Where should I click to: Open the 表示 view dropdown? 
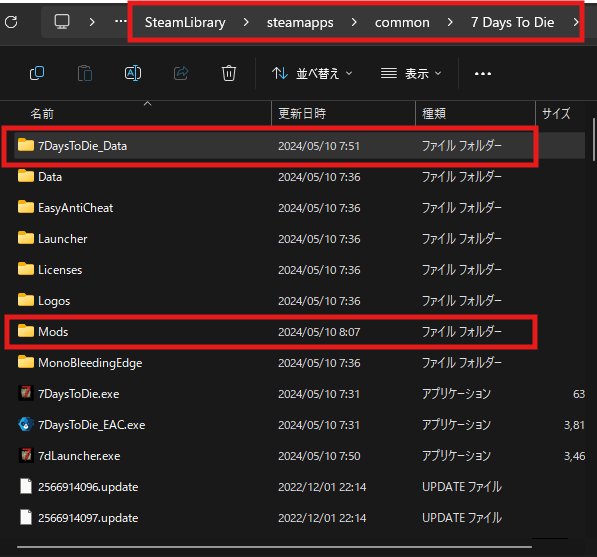[x=411, y=73]
